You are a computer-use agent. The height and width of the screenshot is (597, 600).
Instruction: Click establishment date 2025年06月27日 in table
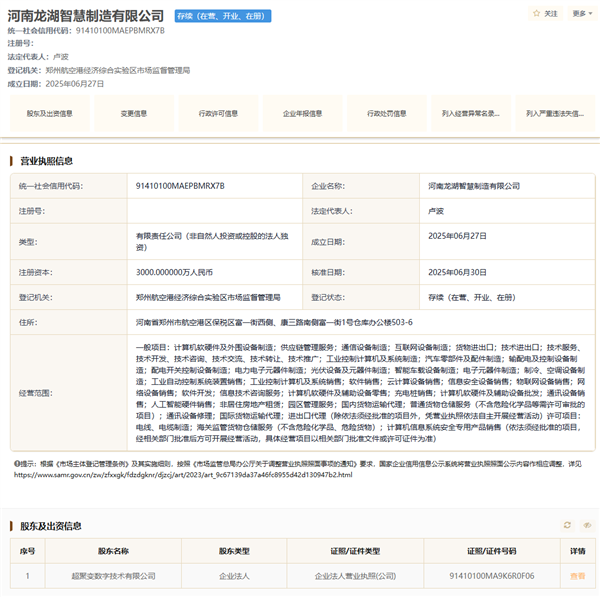point(457,236)
